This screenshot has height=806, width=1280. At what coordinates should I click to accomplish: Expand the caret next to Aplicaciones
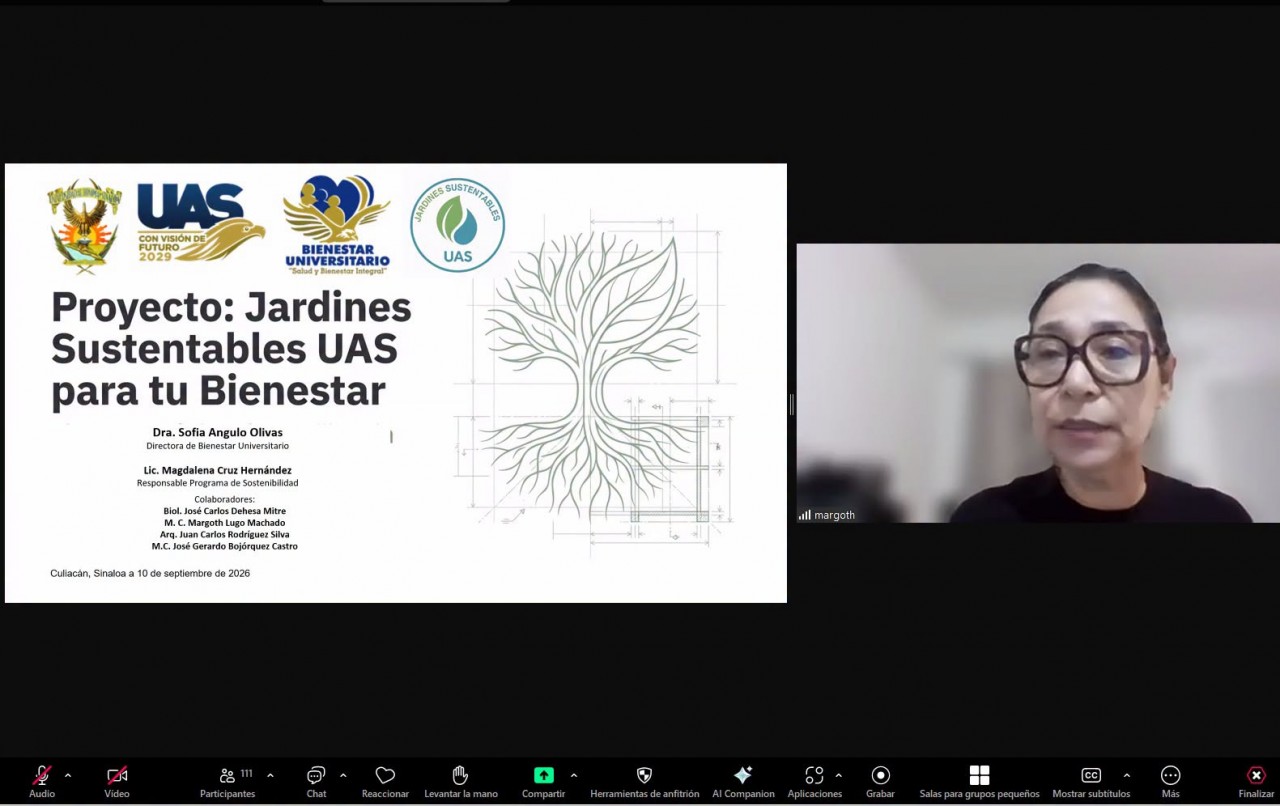(838, 775)
